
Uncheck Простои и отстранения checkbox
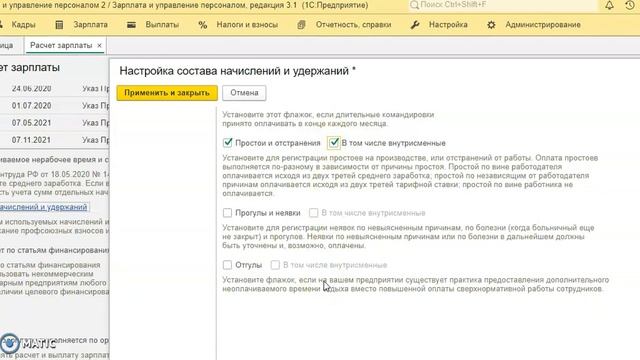[x=227, y=142]
